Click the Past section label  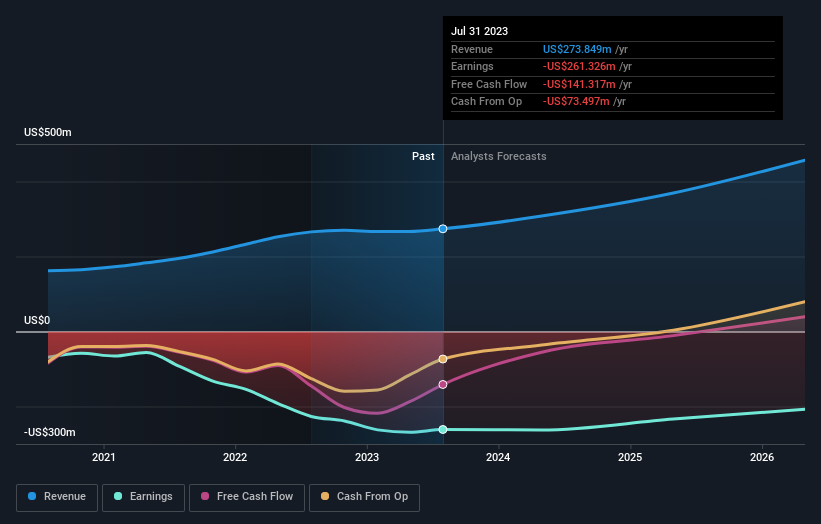[423, 156]
